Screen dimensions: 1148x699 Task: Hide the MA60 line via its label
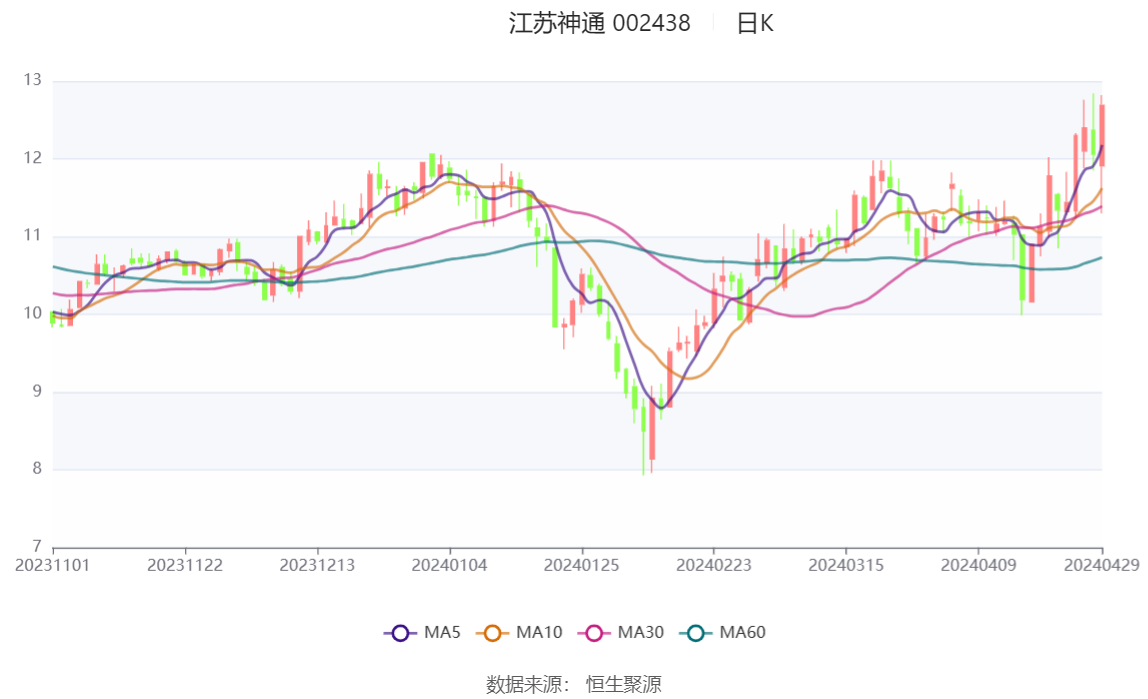pos(743,633)
